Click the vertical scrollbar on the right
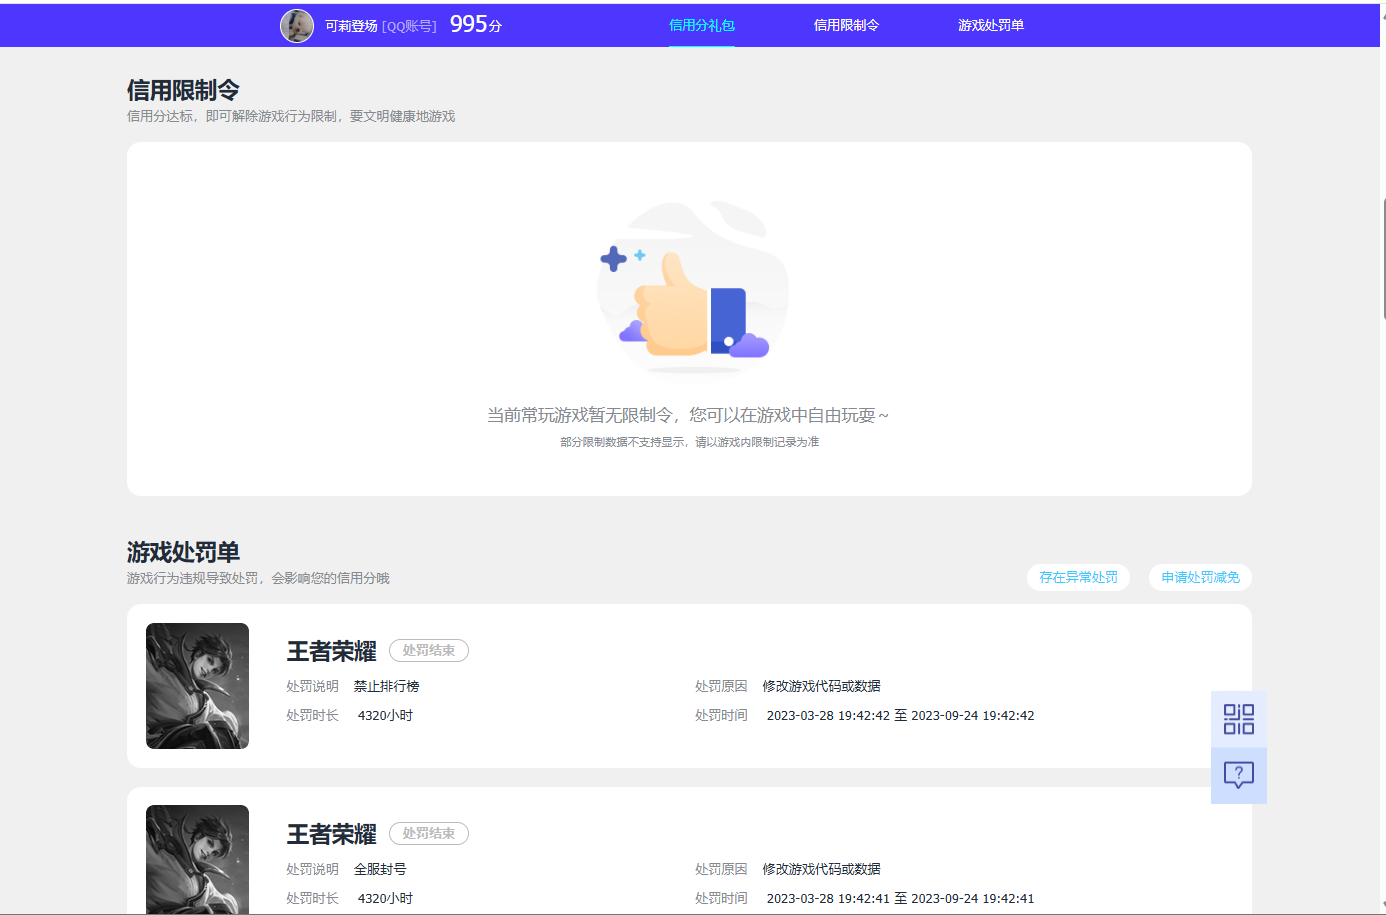 tap(1381, 200)
